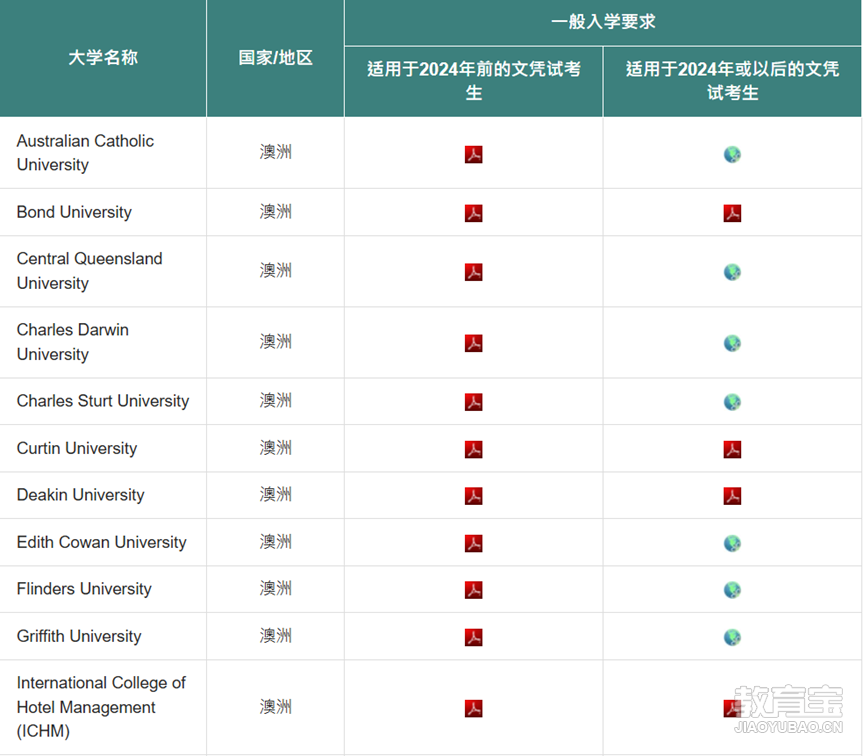Select Curtin University name

[77, 448]
